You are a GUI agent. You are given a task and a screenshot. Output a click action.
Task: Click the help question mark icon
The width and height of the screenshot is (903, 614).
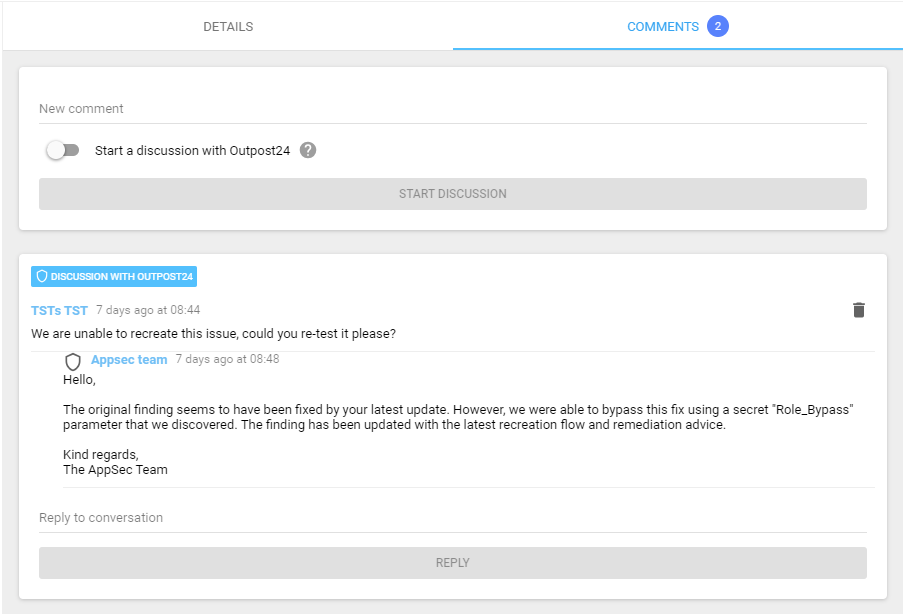coord(308,150)
